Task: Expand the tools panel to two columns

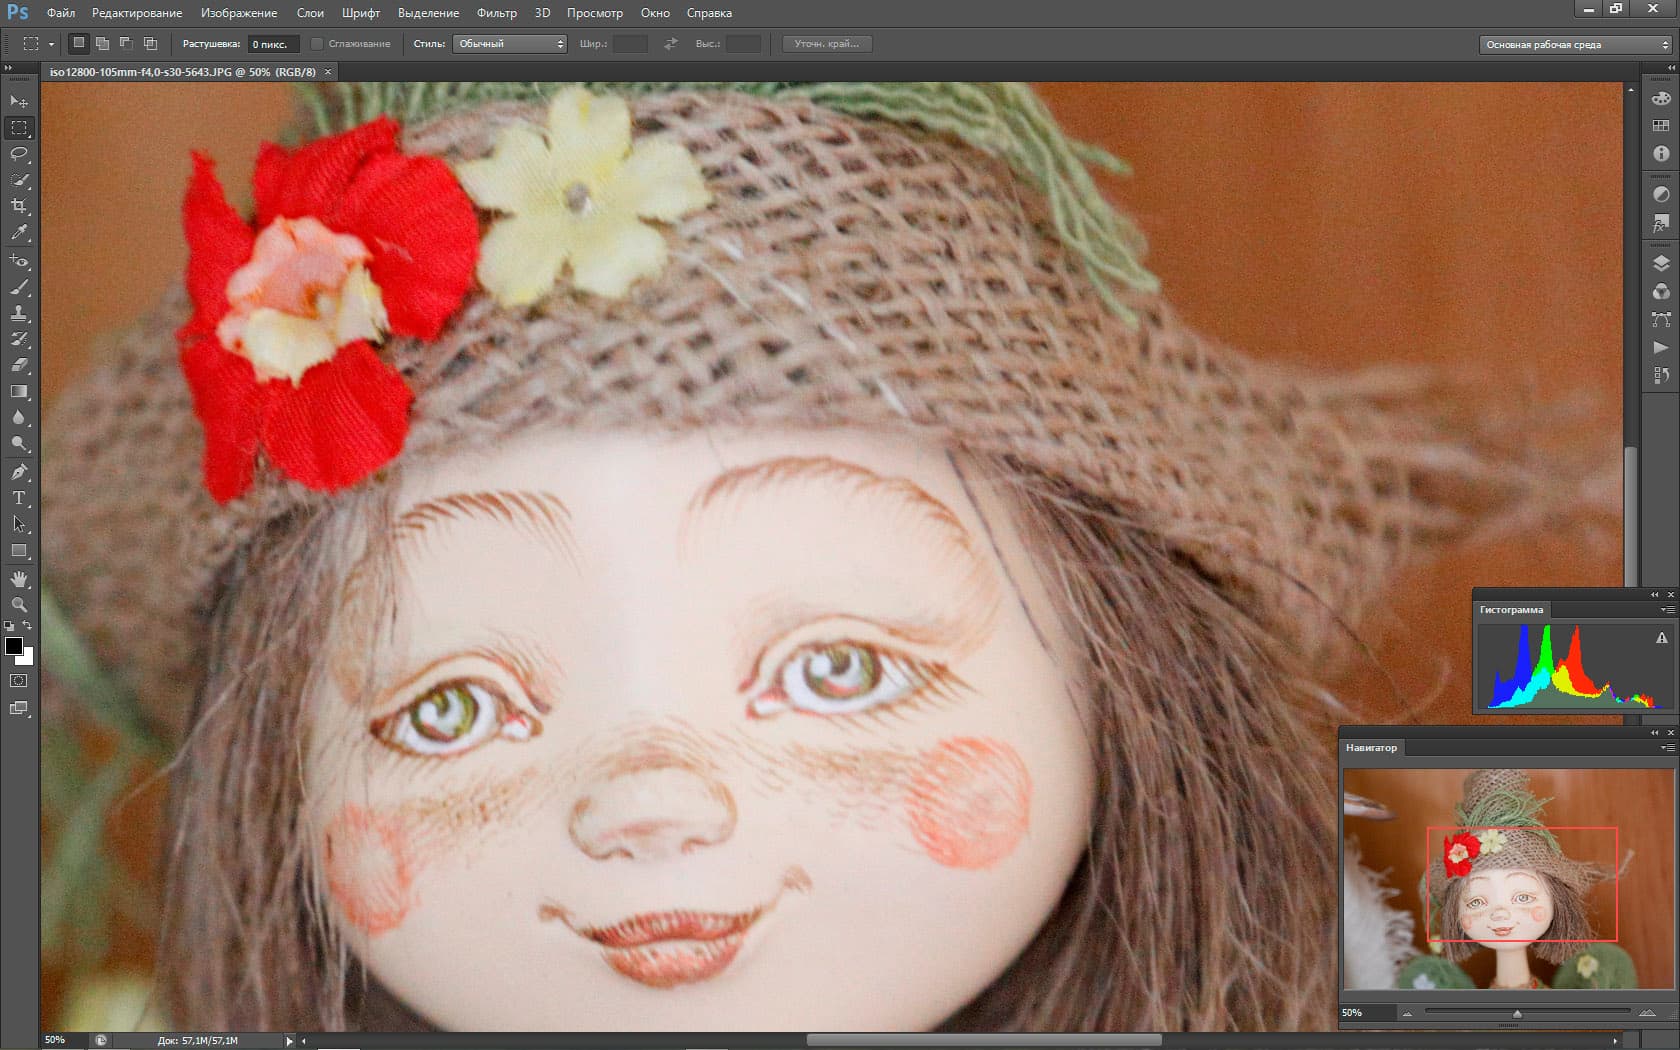Action: 9,67
